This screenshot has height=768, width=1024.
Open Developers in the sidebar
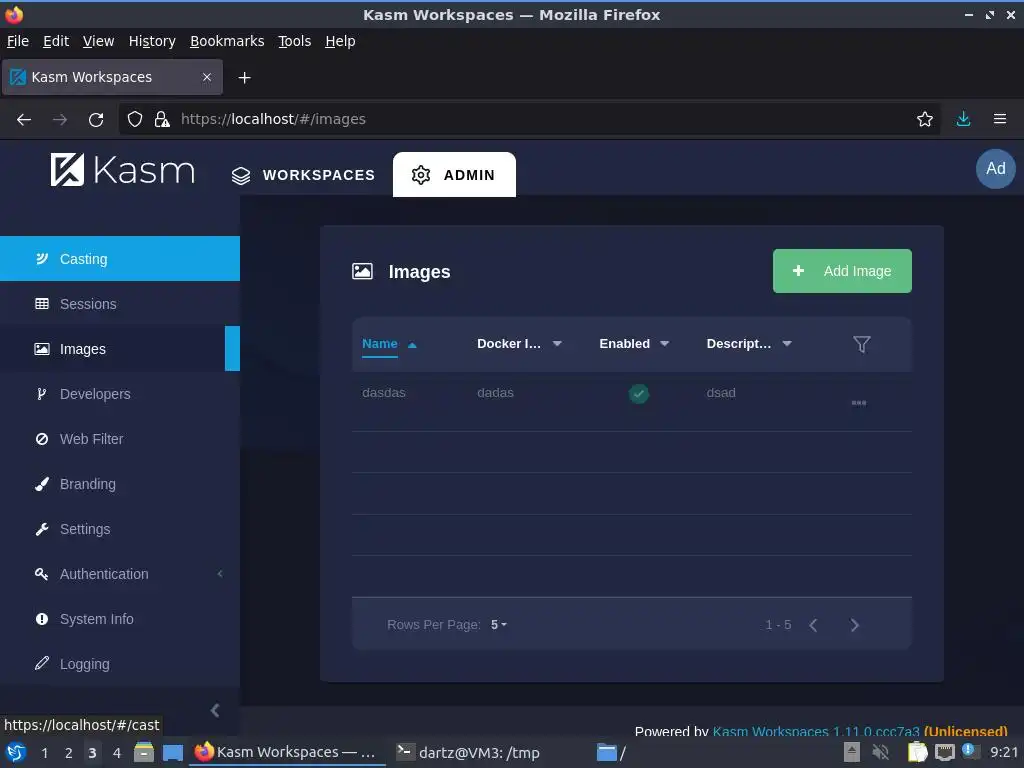[120, 394]
